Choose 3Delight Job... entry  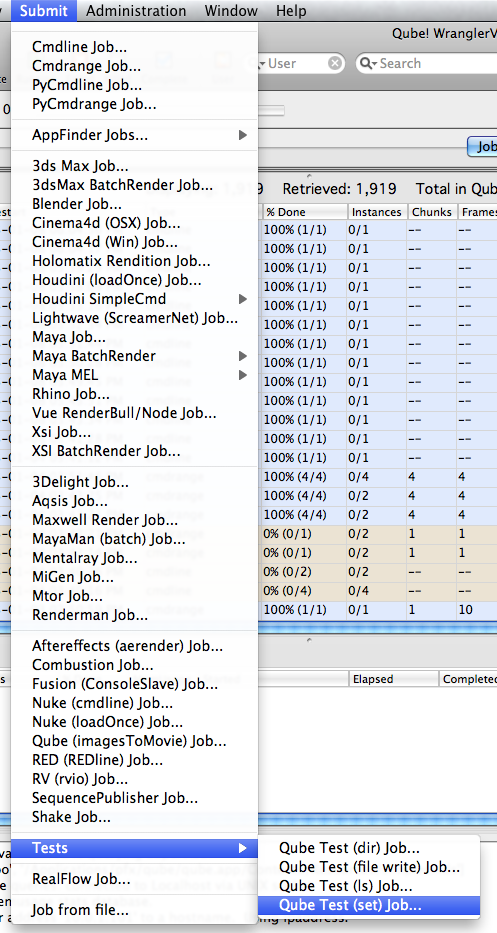click(x=135, y=482)
